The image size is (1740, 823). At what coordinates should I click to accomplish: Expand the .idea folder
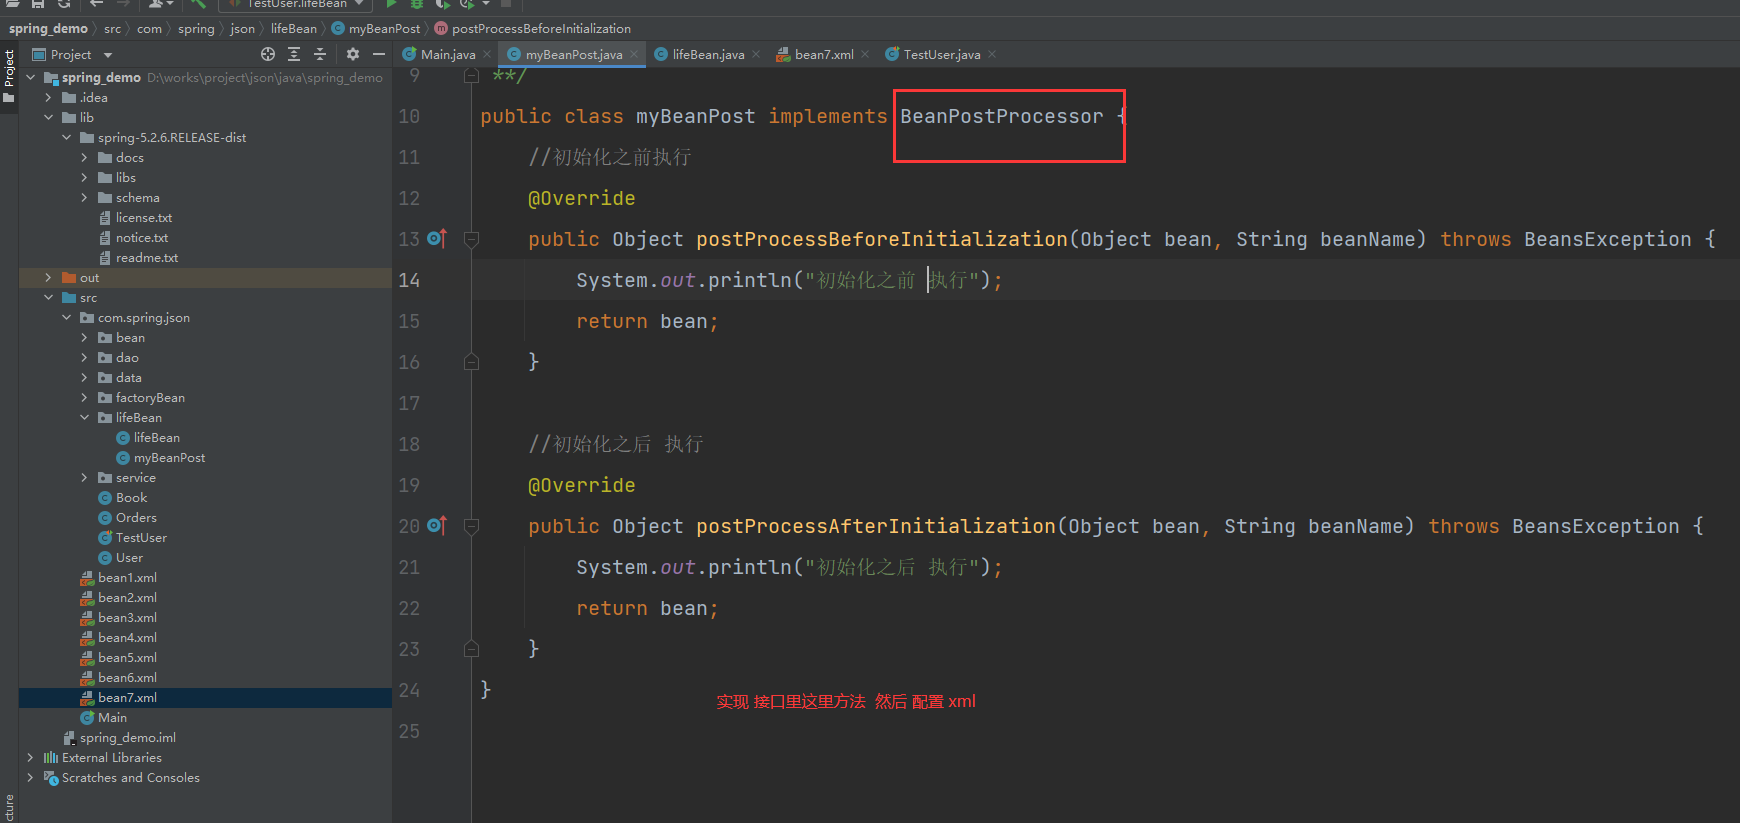48,97
